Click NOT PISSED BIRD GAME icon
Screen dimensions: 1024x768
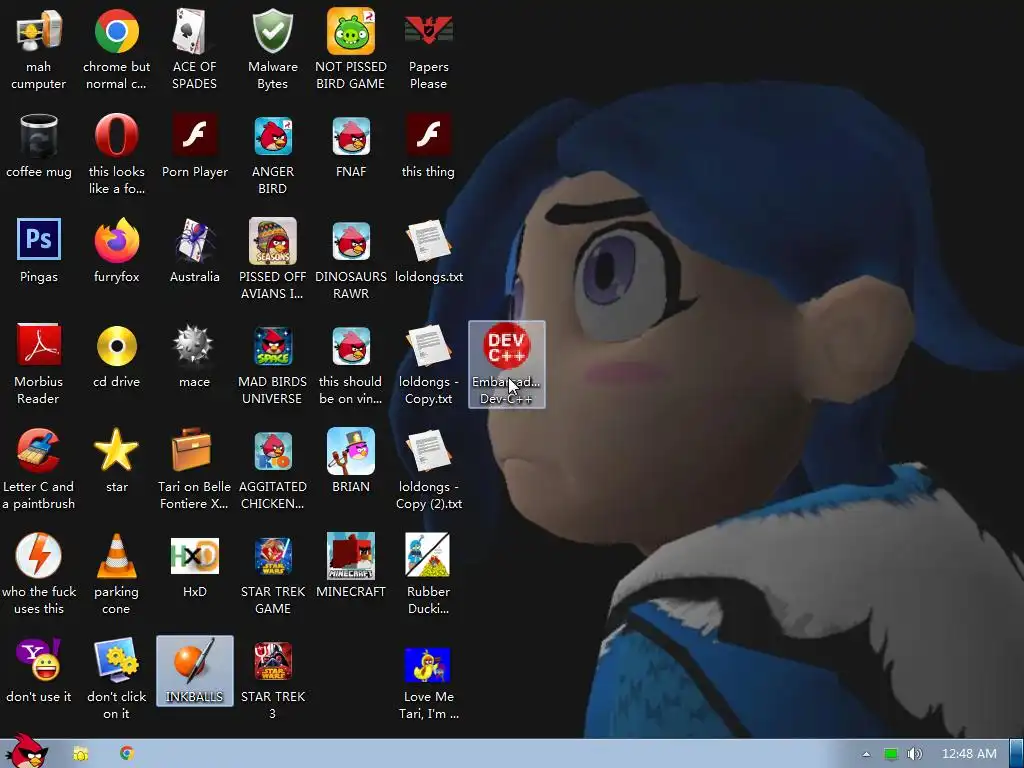point(351,49)
